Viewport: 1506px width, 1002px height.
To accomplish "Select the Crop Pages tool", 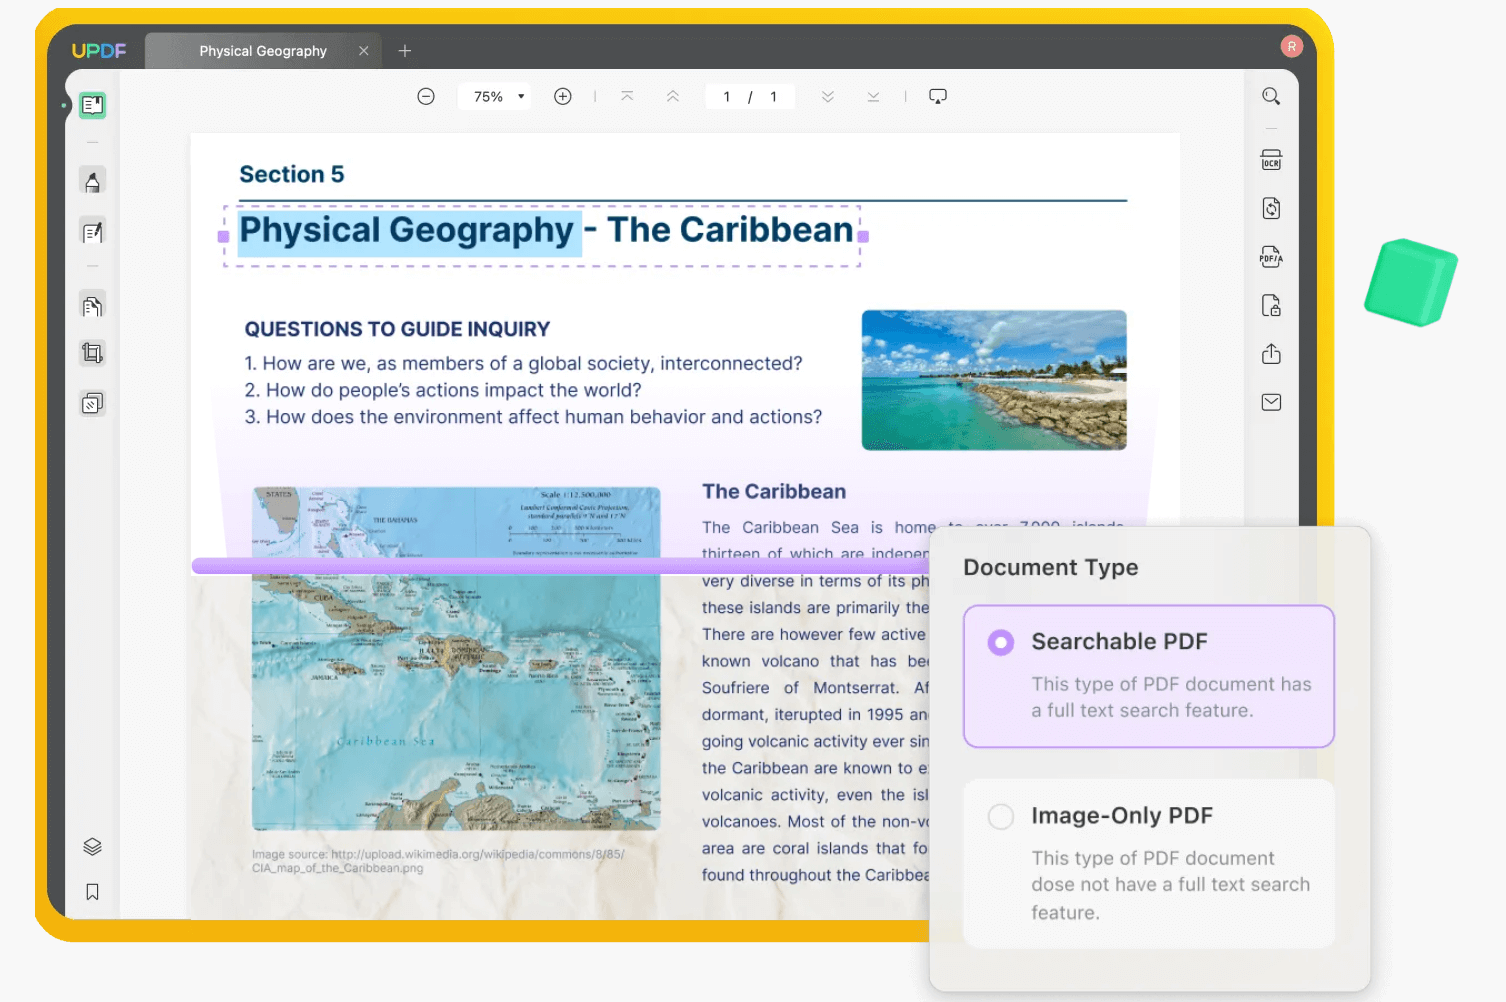I will coord(92,352).
